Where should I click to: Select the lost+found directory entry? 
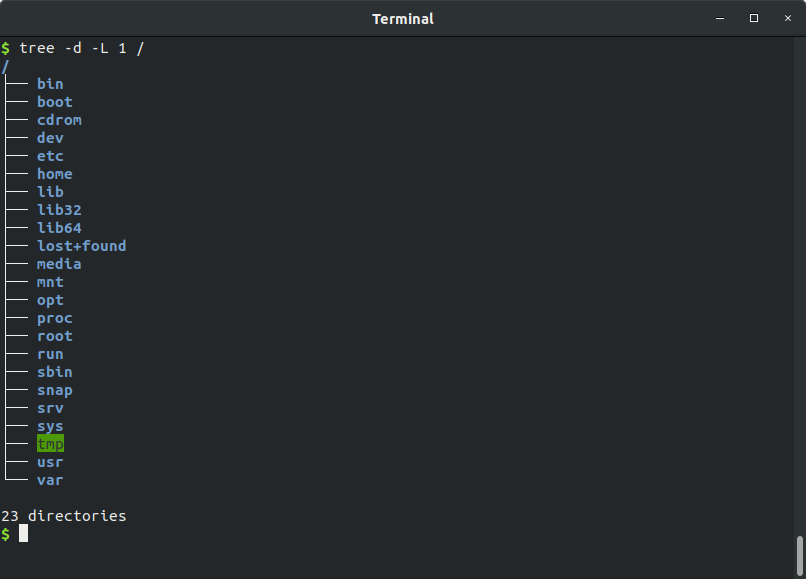(82, 246)
